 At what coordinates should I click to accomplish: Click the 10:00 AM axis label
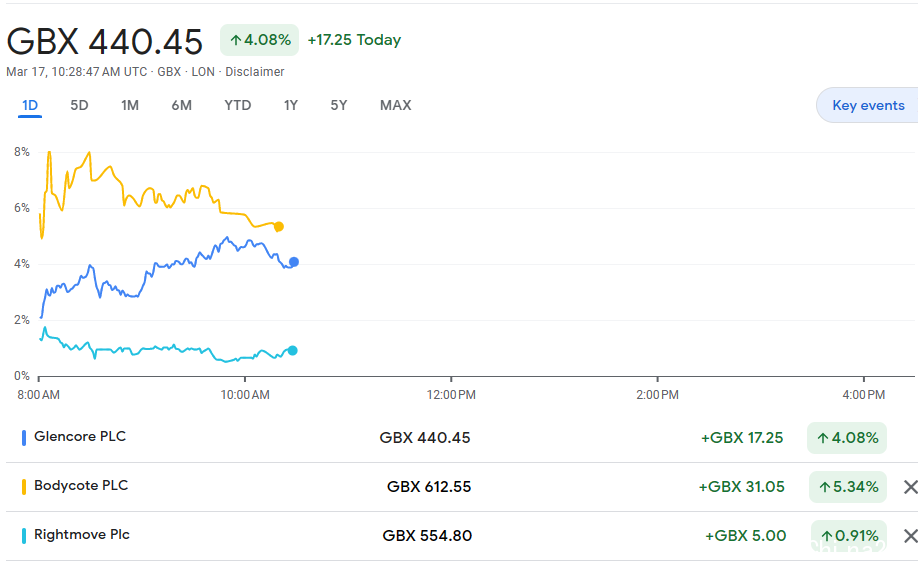[245, 395]
